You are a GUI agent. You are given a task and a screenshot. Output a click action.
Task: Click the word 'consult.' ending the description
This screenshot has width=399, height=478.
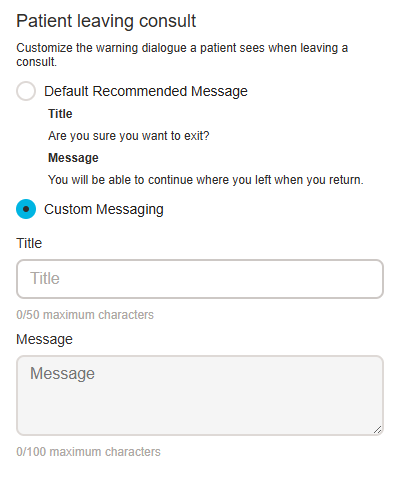[36, 62]
